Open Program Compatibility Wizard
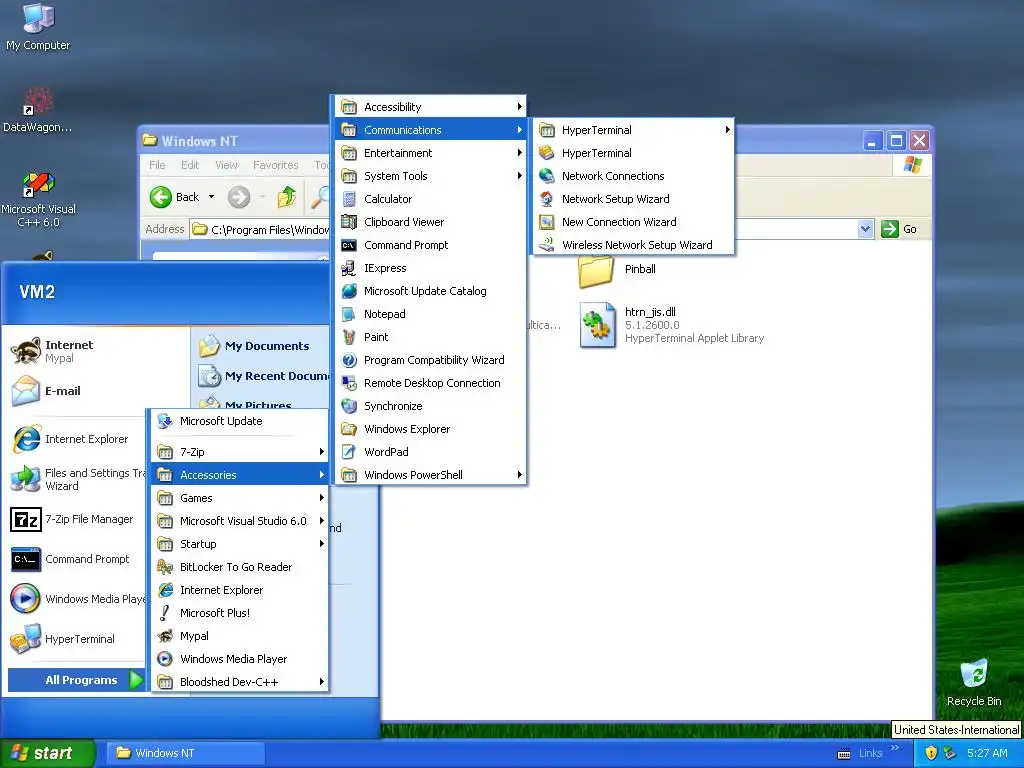 pyautogui.click(x=430, y=360)
